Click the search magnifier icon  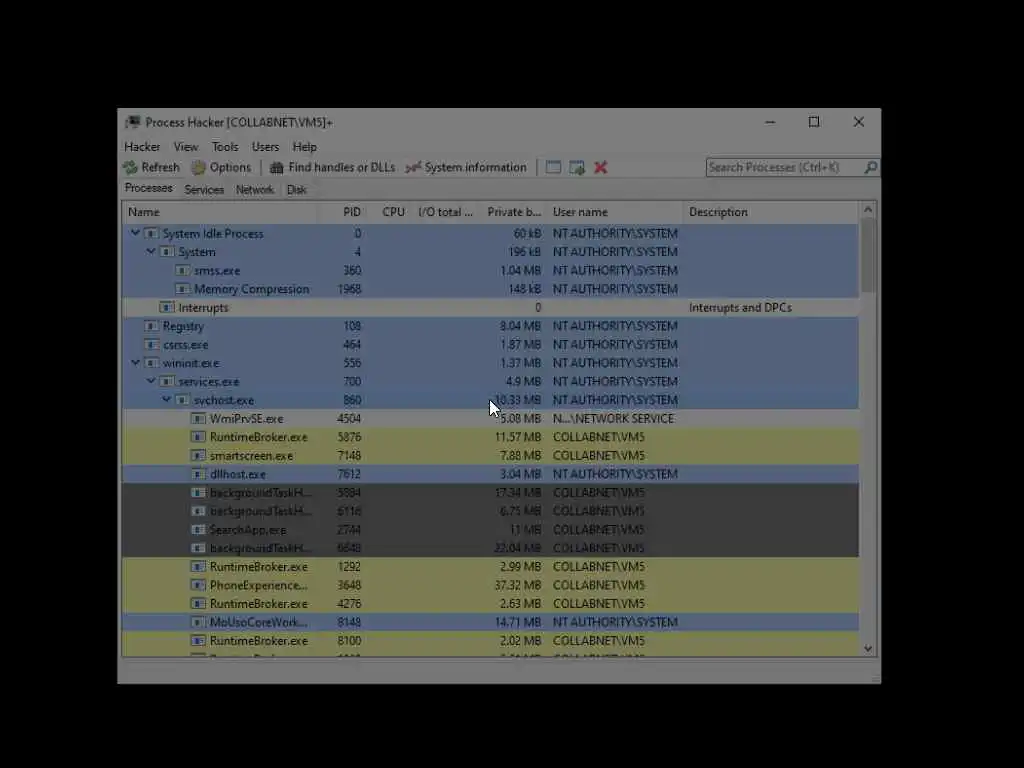[871, 168]
